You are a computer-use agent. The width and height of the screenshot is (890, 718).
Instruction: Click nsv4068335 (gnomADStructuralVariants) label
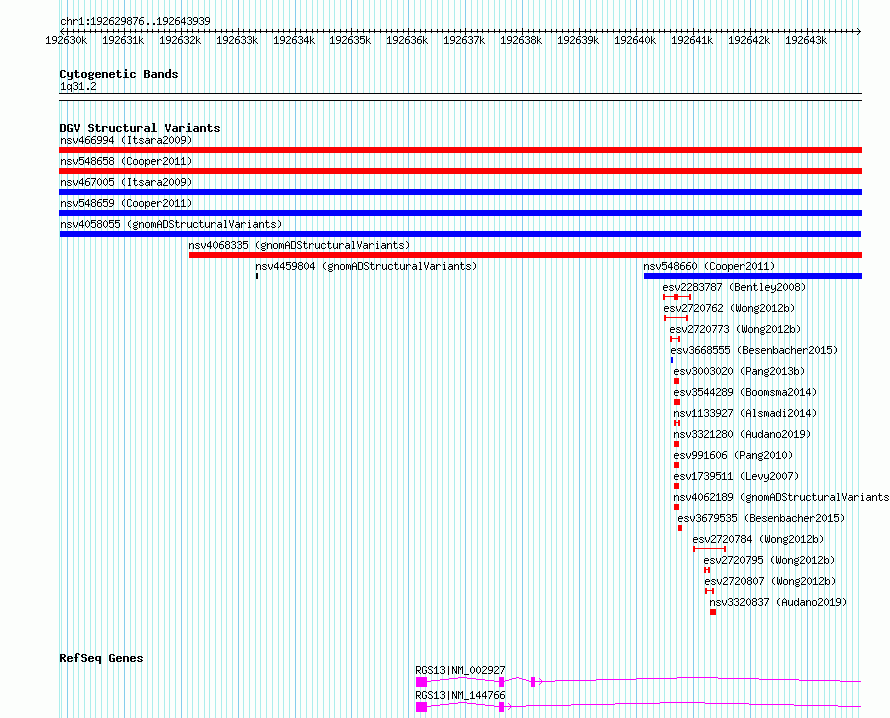[x=299, y=245]
